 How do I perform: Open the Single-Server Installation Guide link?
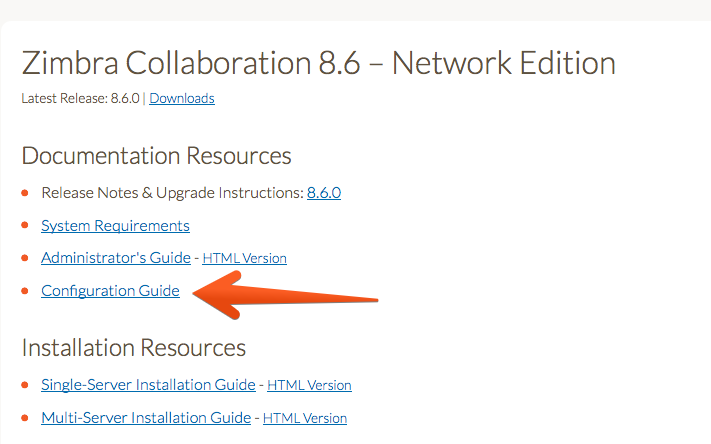[x=148, y=385]
